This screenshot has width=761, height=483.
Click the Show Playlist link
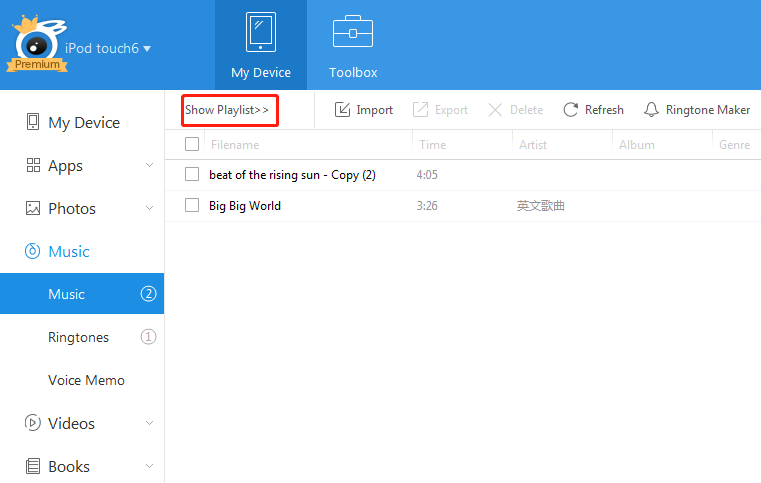228,110
